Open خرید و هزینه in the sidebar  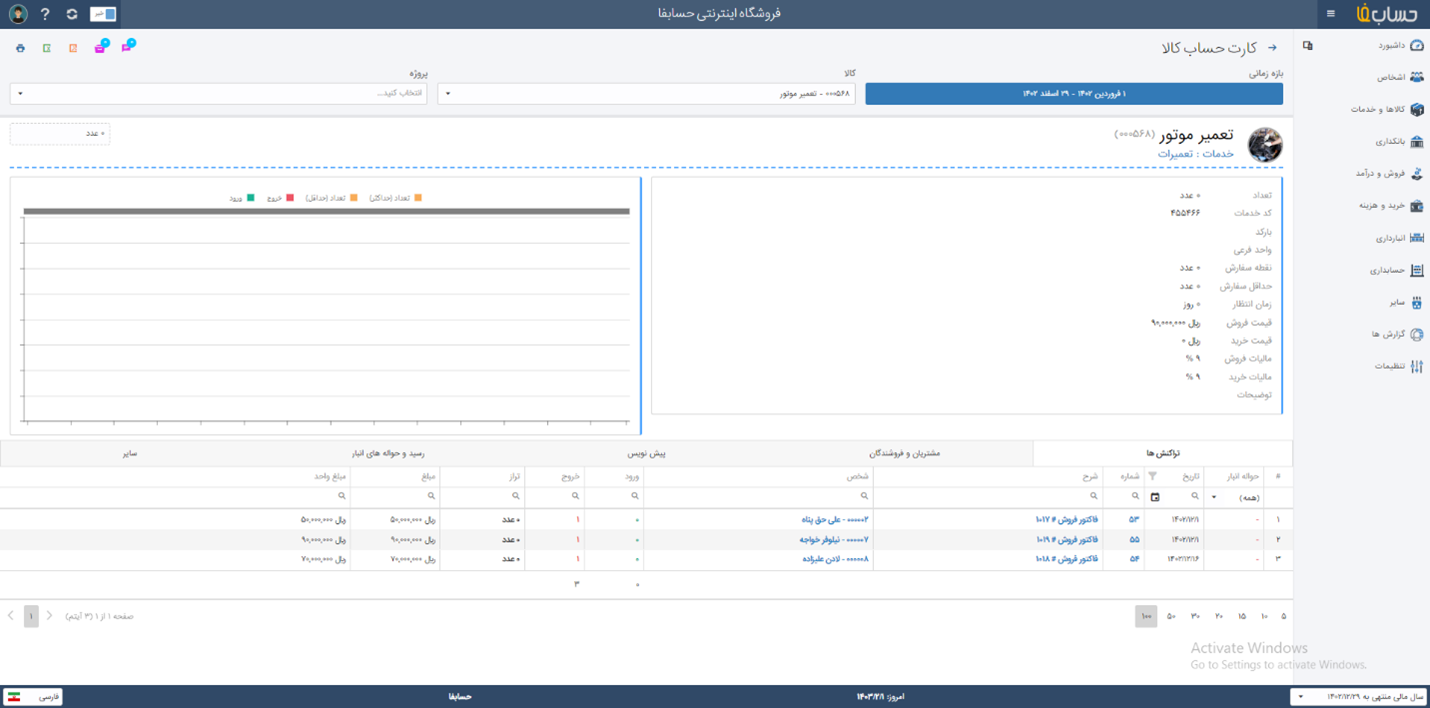coord(1391,205)
